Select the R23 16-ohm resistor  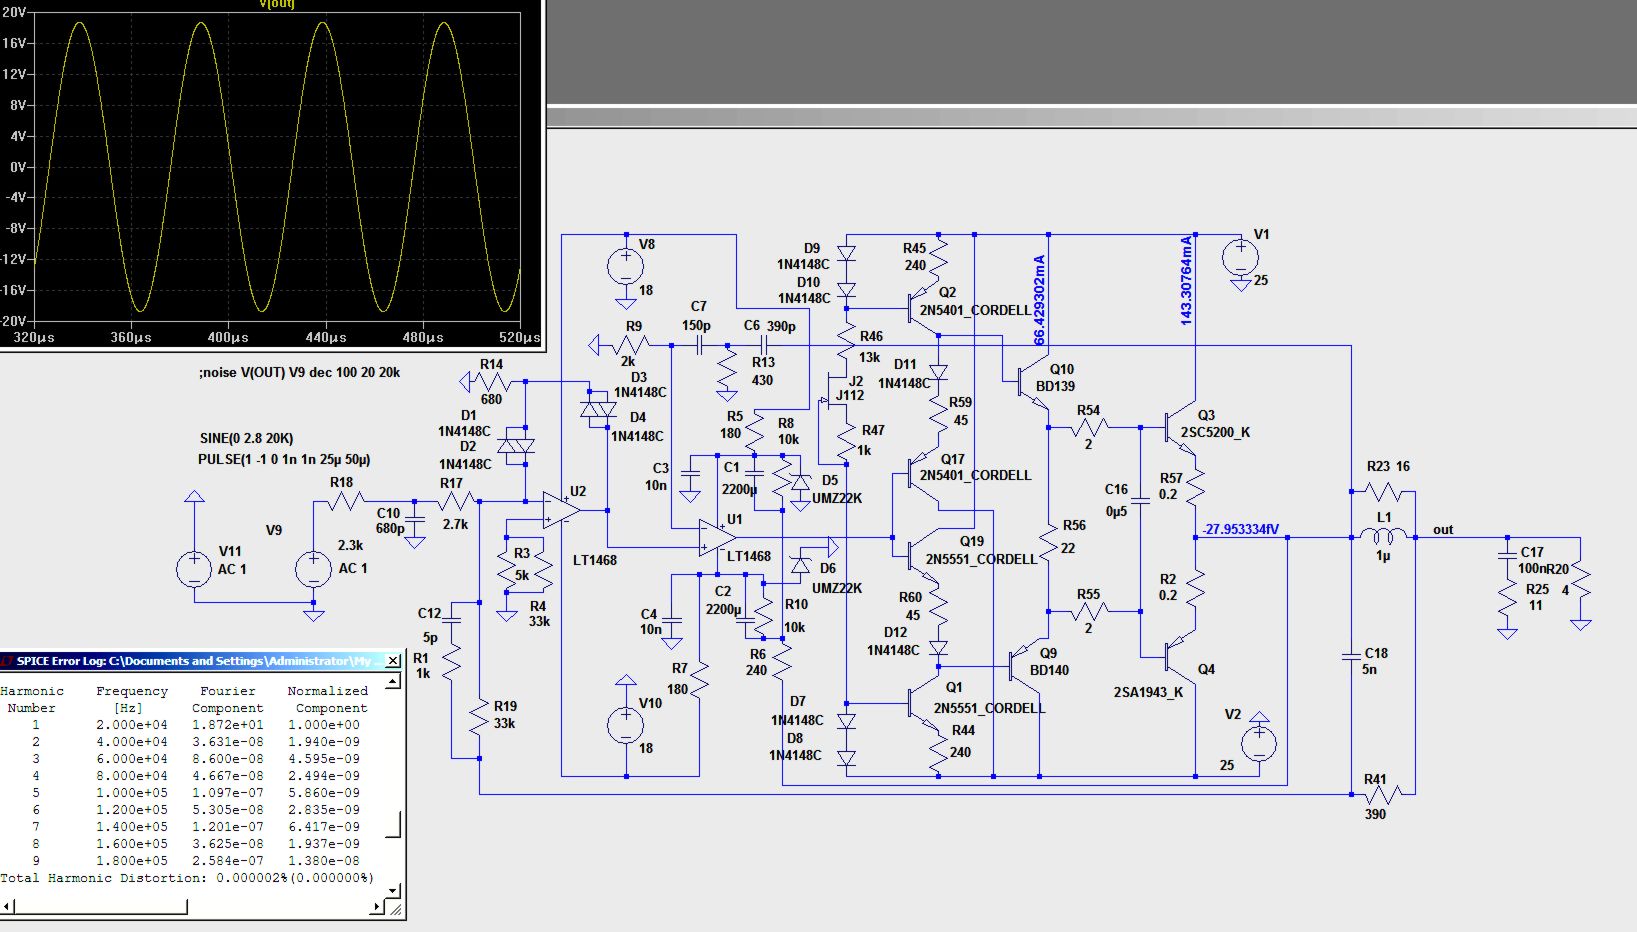[1383, 491]
